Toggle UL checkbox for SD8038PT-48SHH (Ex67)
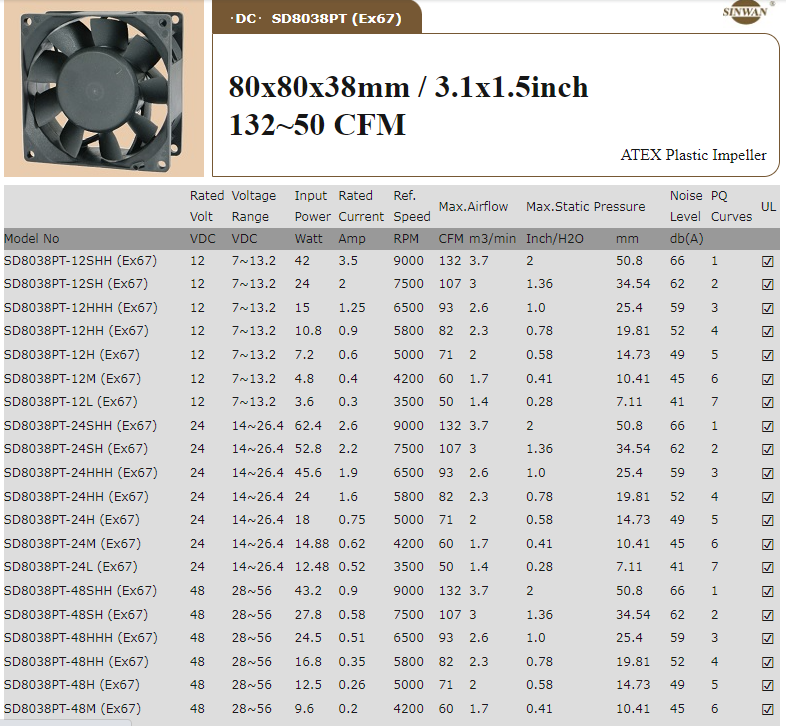 [767, 591]
